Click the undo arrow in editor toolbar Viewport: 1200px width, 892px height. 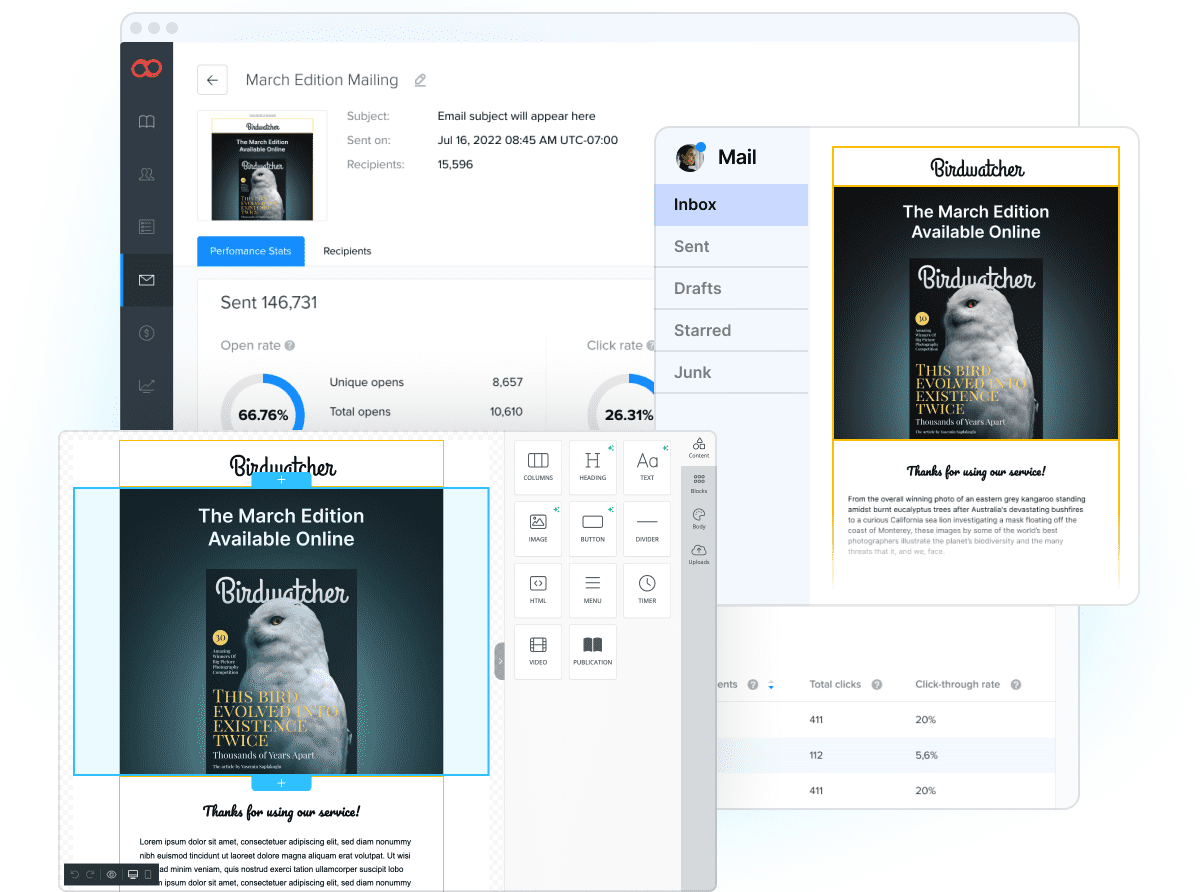point(75,874)
